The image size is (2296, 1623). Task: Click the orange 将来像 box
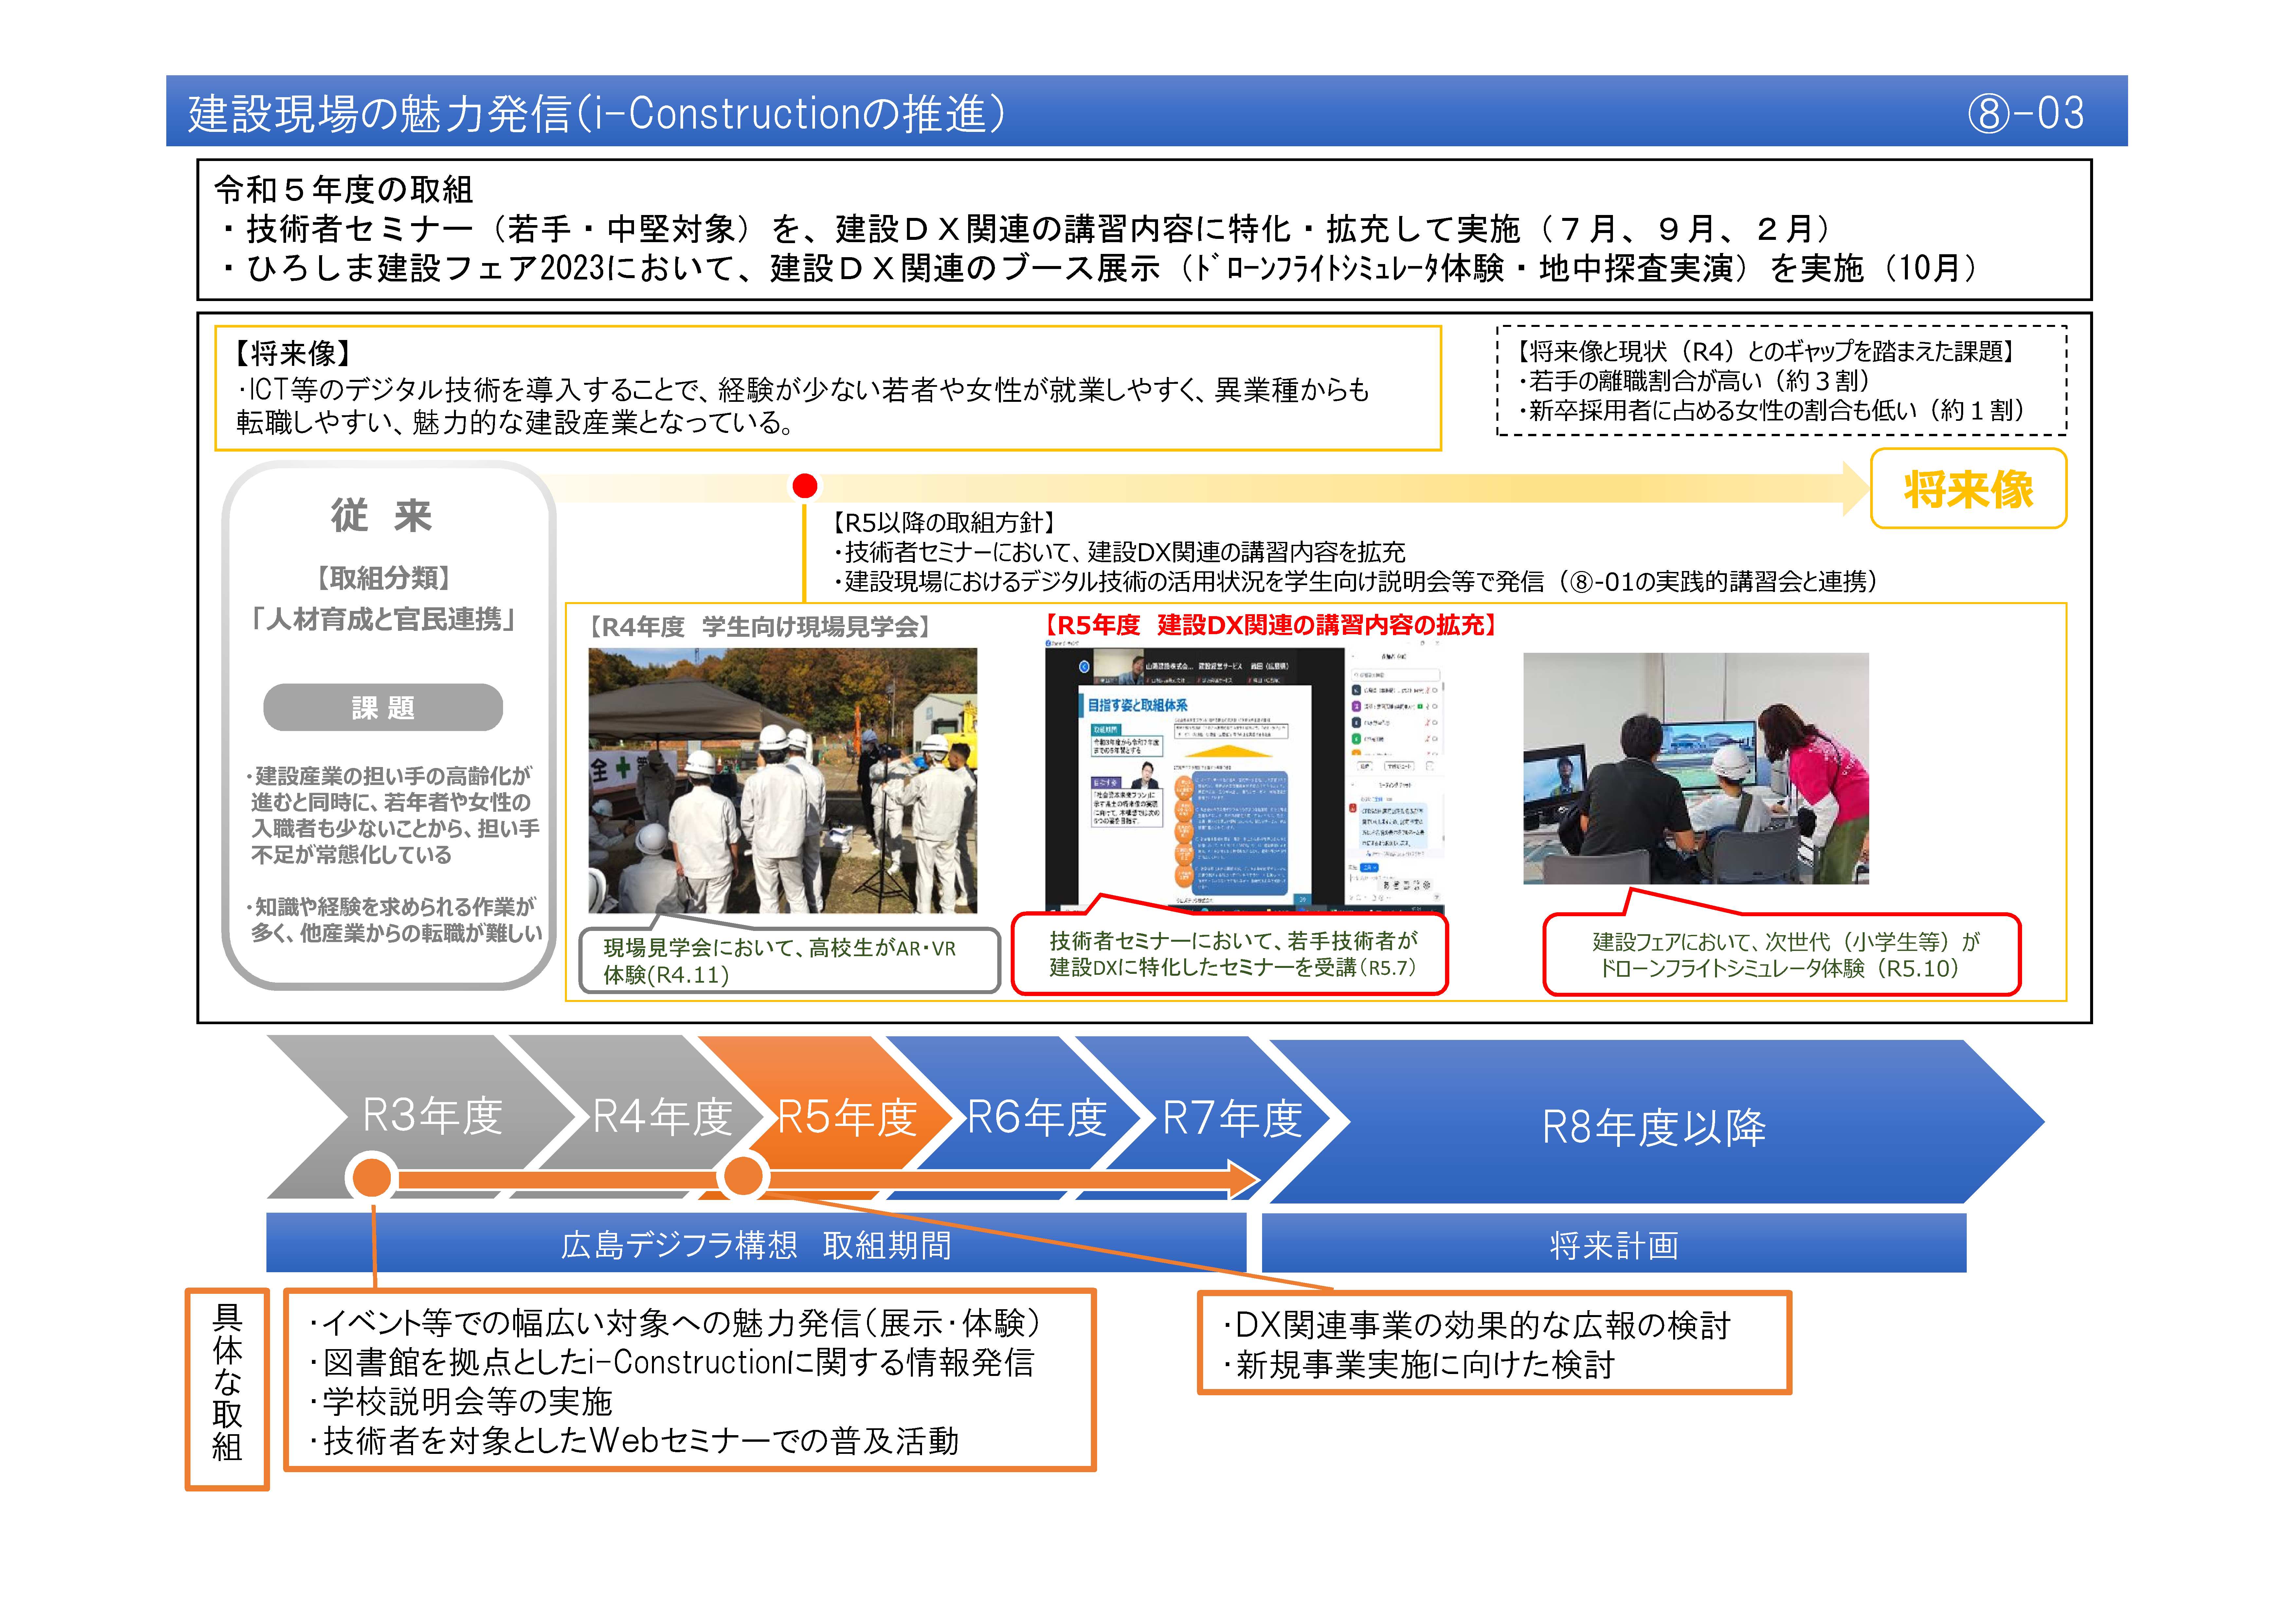(1968, 489)
